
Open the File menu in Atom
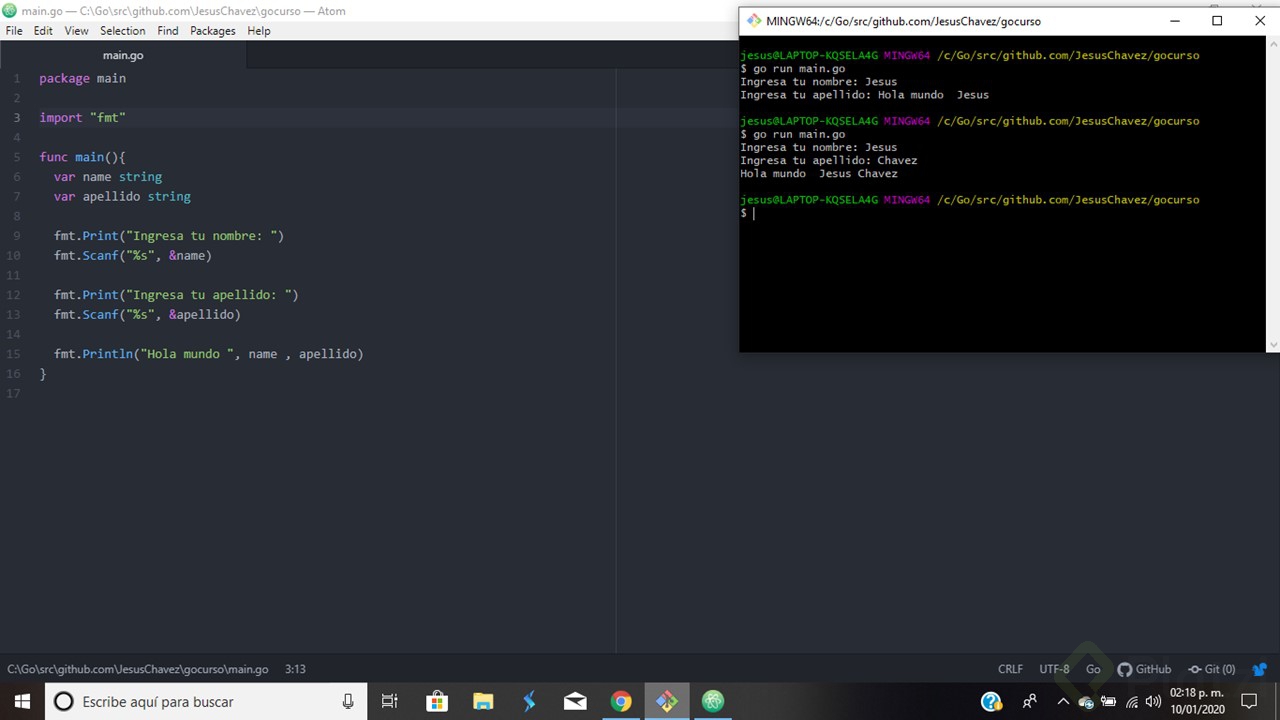[14, 31]
